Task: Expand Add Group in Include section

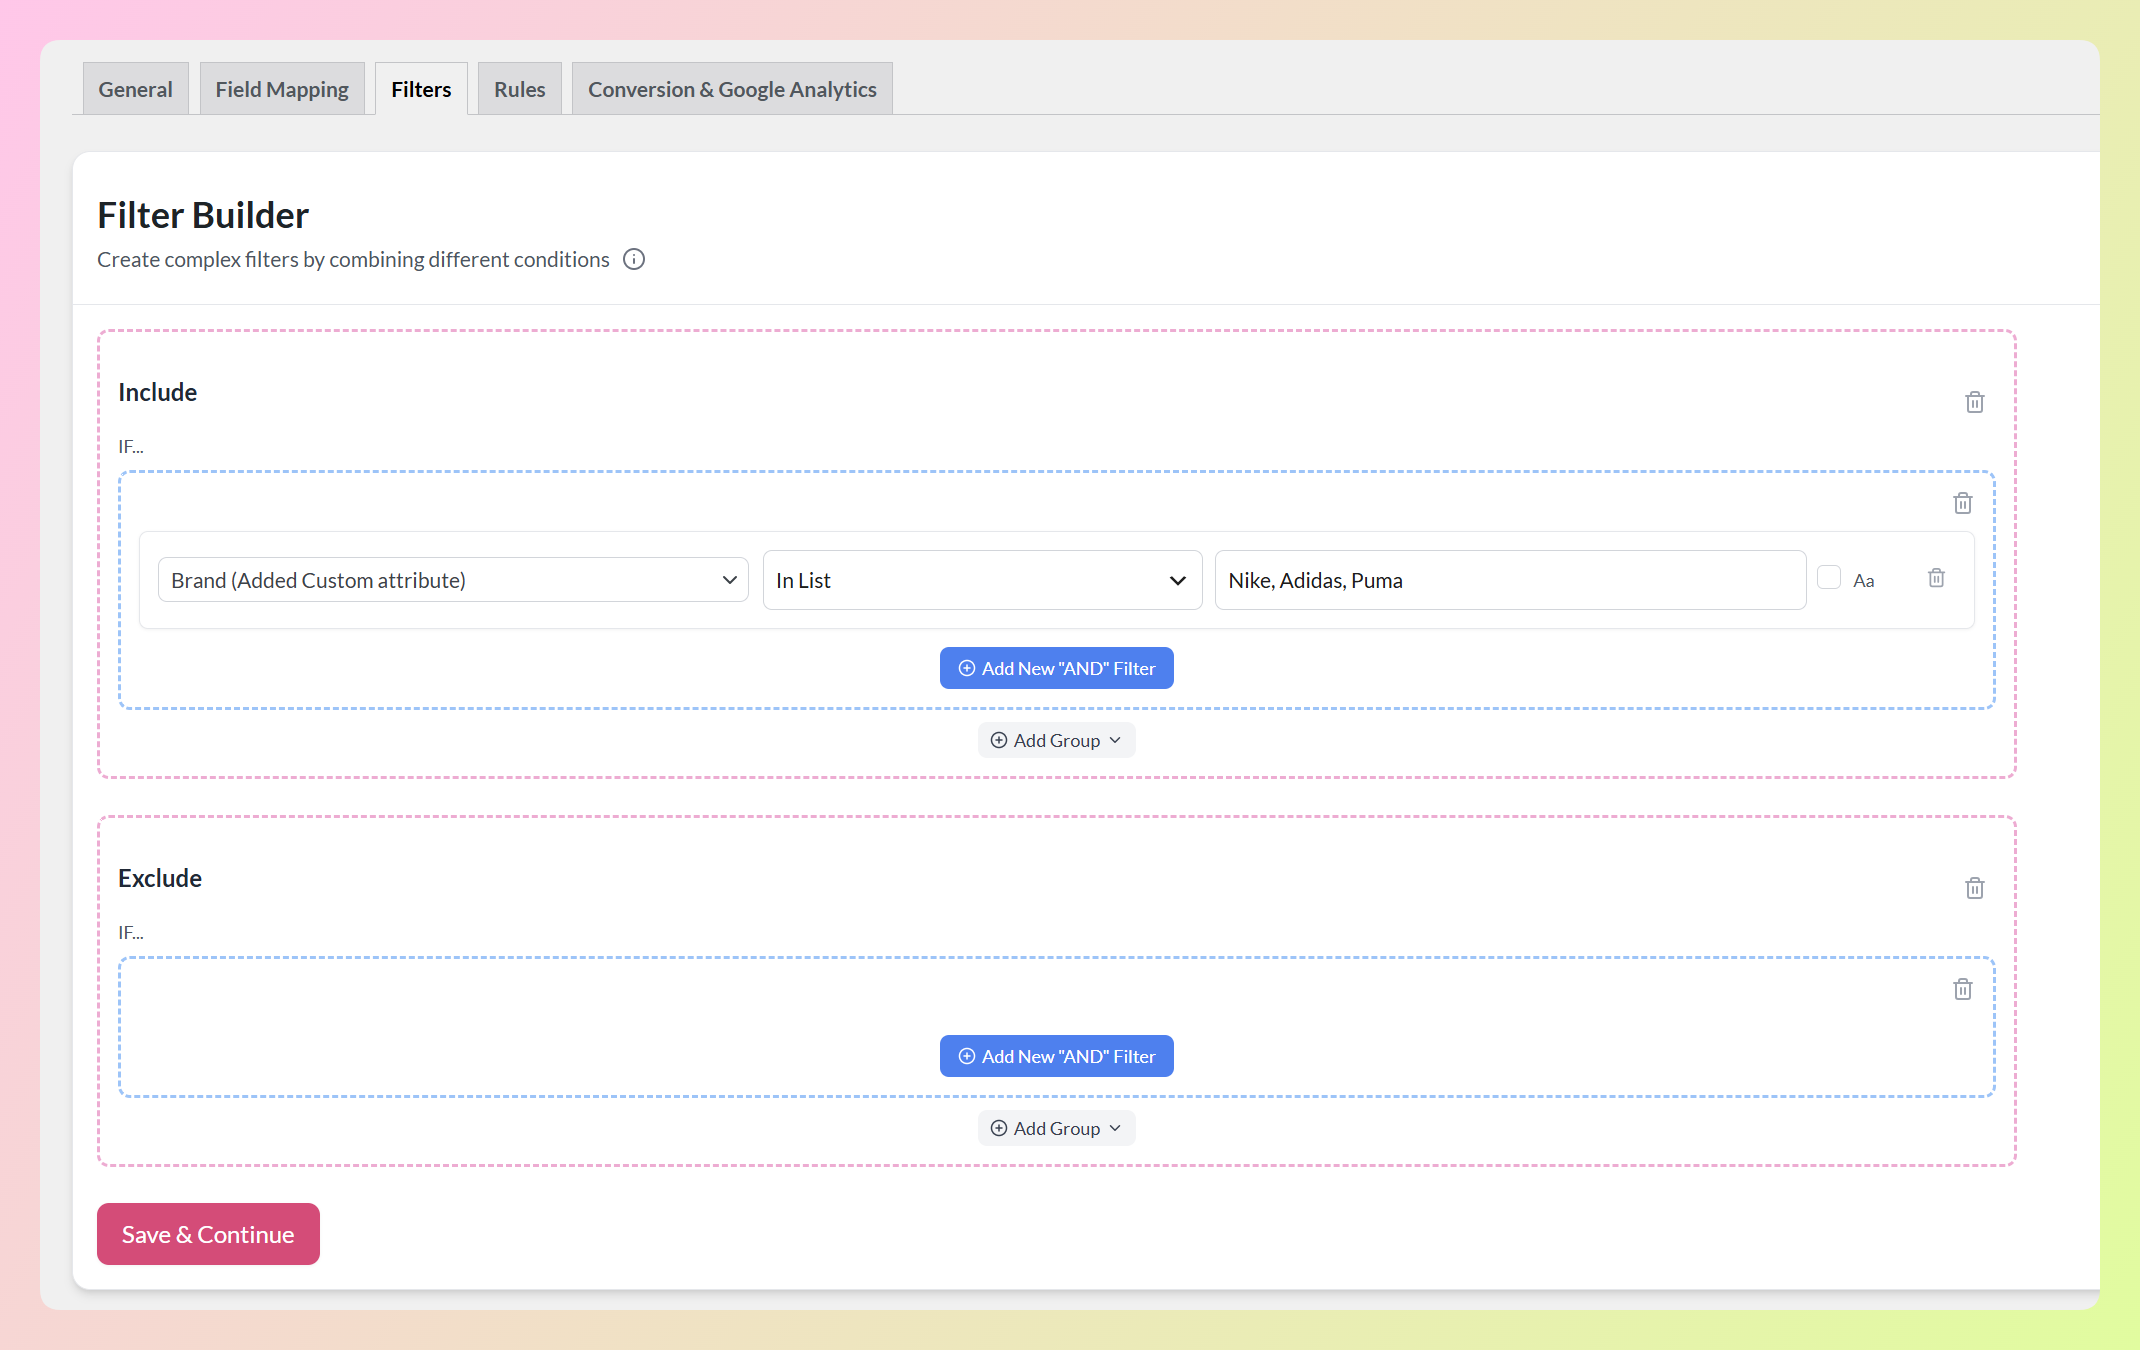Action: (1056, 740)
